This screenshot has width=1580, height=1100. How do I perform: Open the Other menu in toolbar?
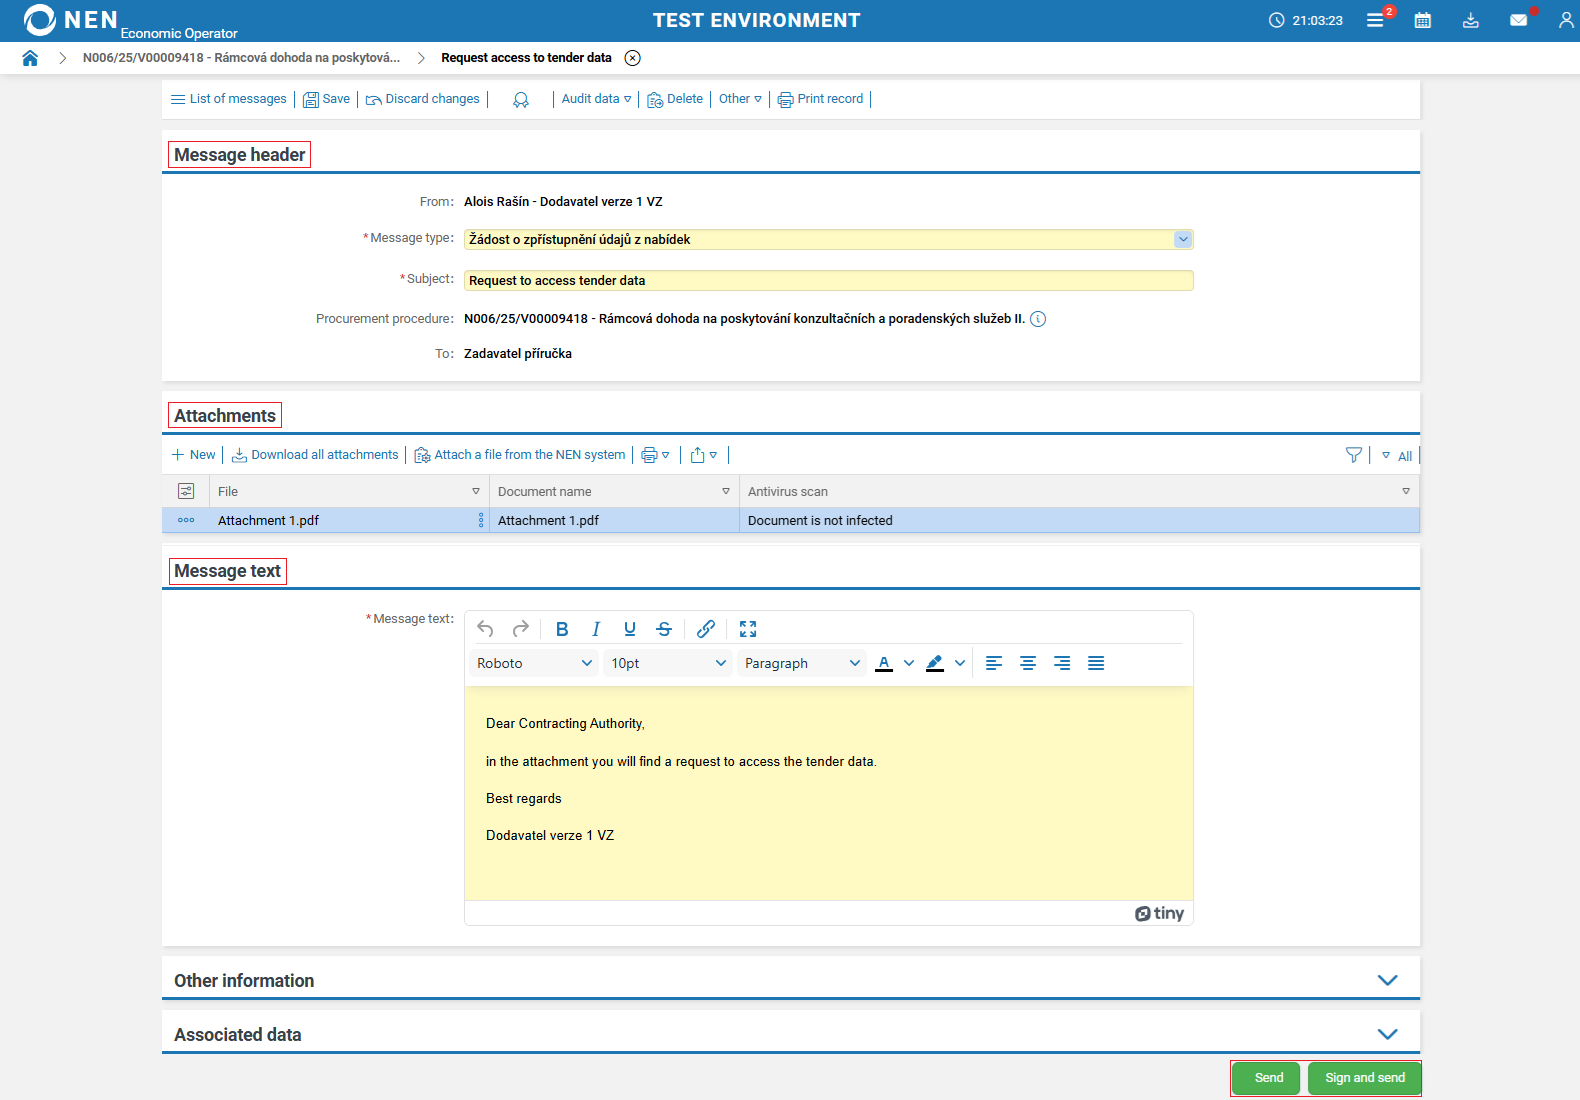pos(740,99)
